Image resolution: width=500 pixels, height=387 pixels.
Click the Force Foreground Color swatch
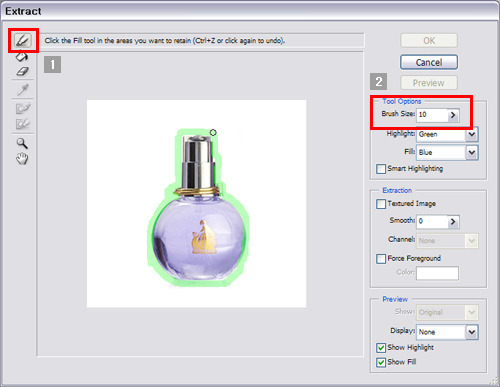pos(437,273)
